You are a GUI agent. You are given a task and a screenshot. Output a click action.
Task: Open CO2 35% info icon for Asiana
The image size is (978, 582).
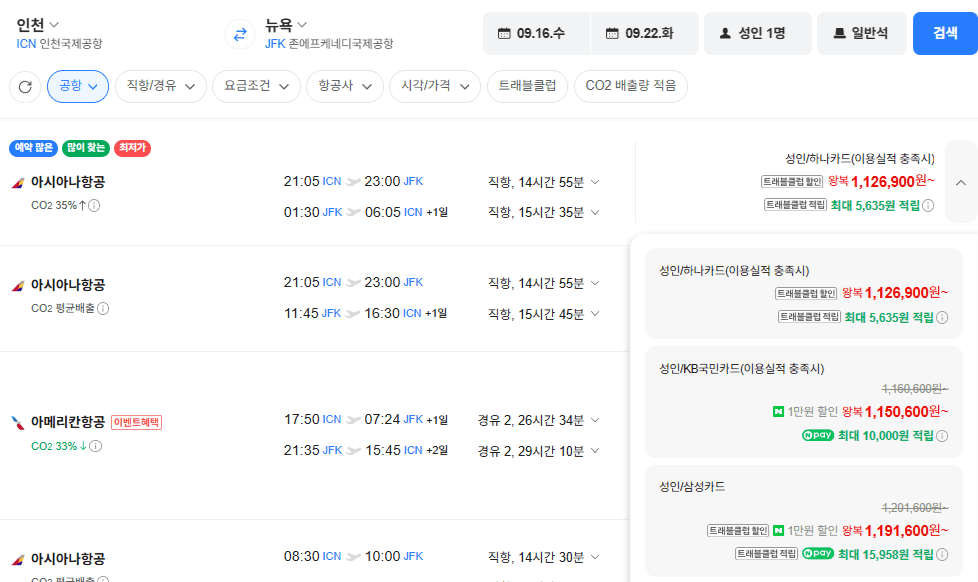(94, 205)
